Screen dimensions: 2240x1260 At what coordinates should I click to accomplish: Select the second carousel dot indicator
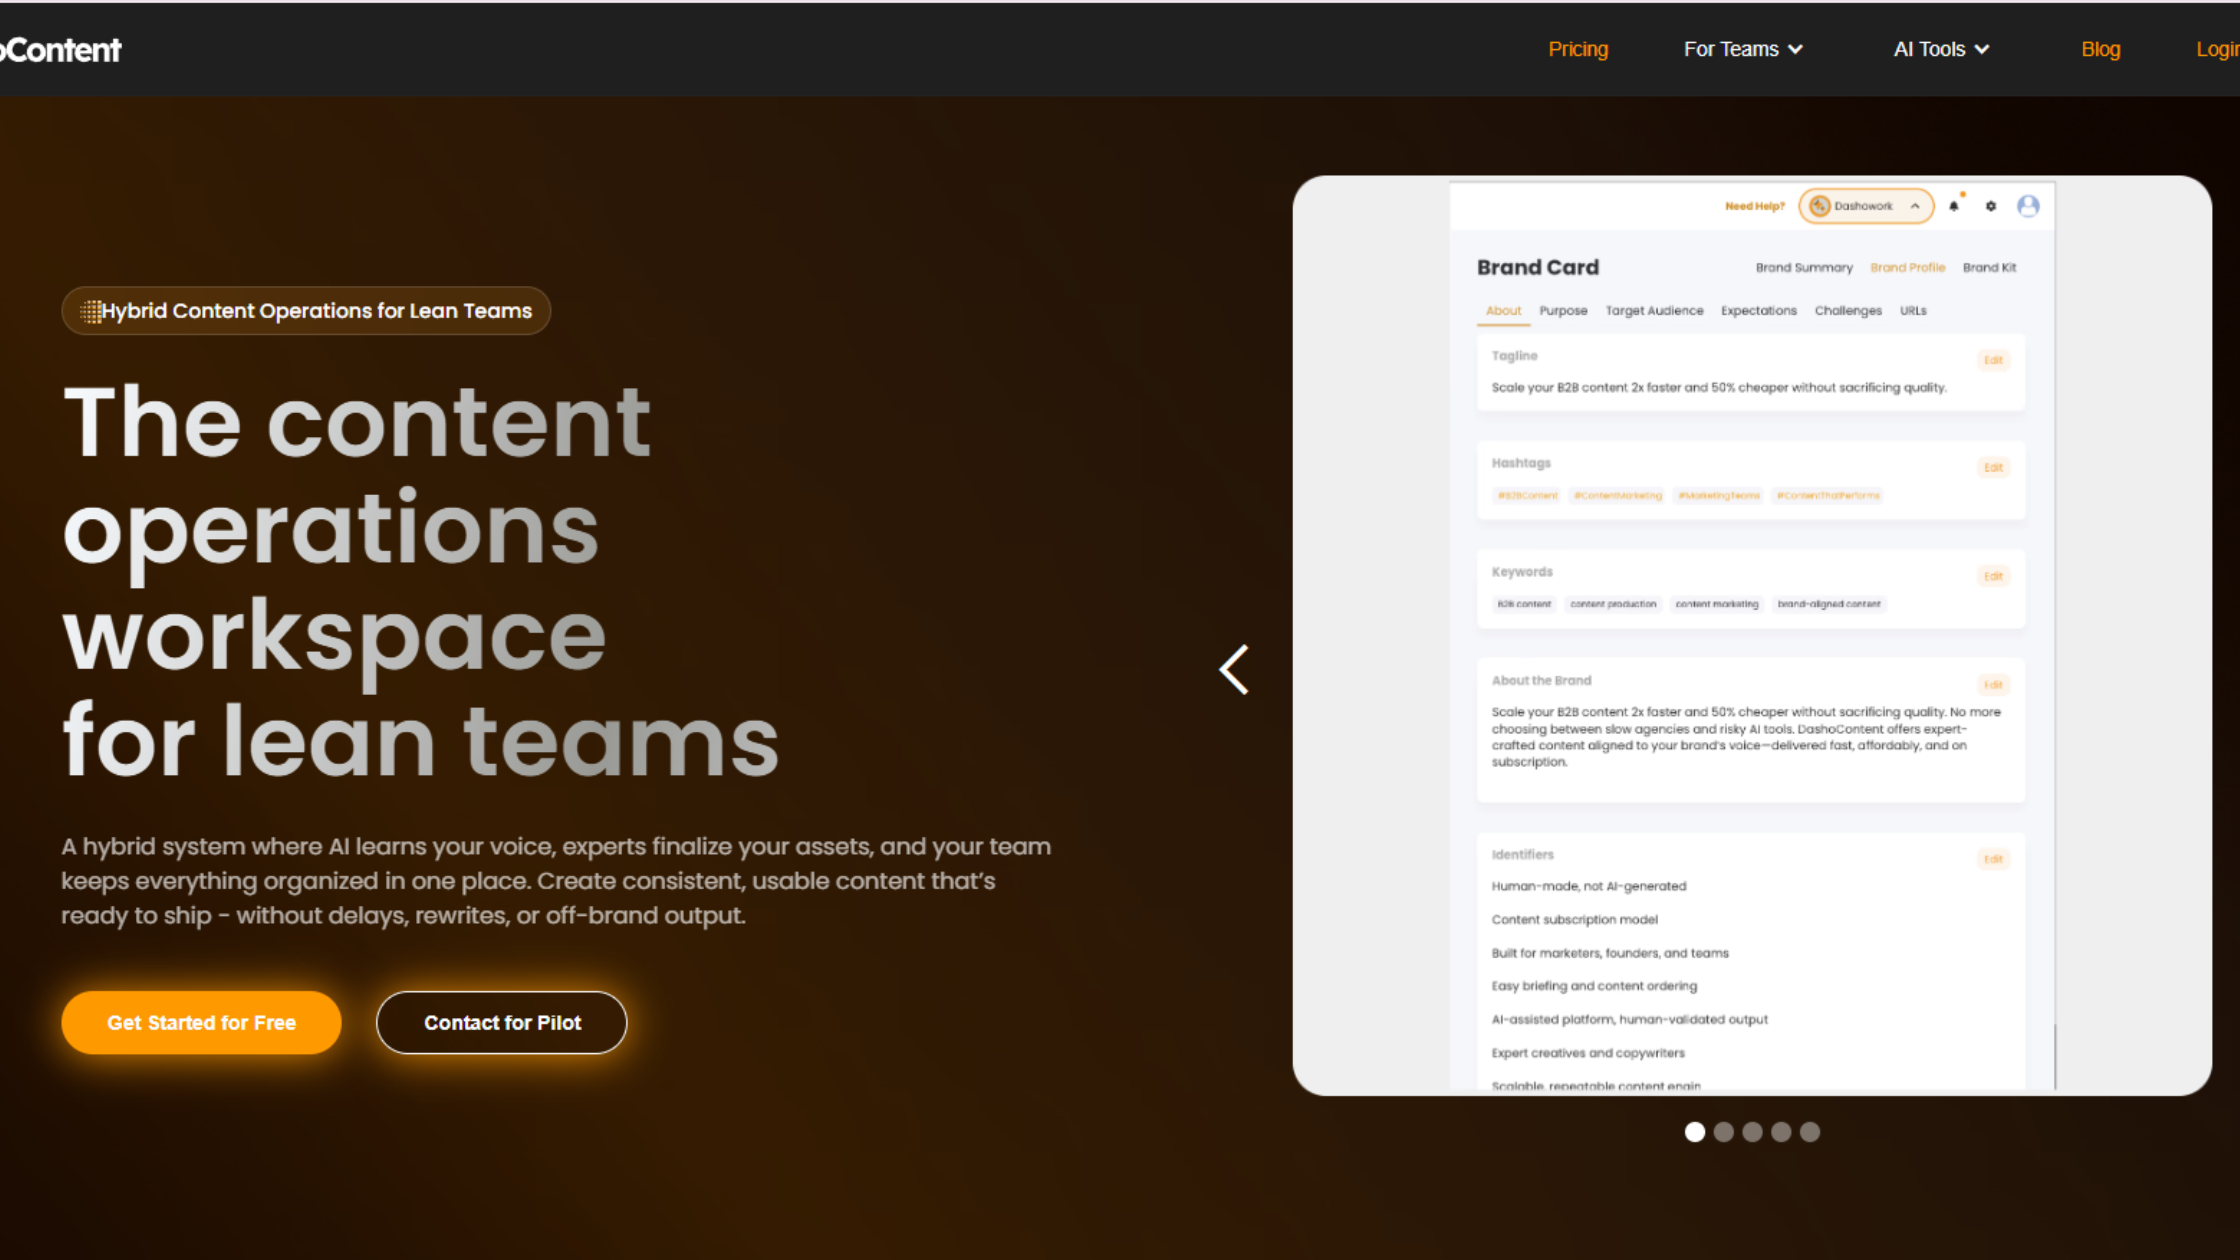click(1723, 1132)
